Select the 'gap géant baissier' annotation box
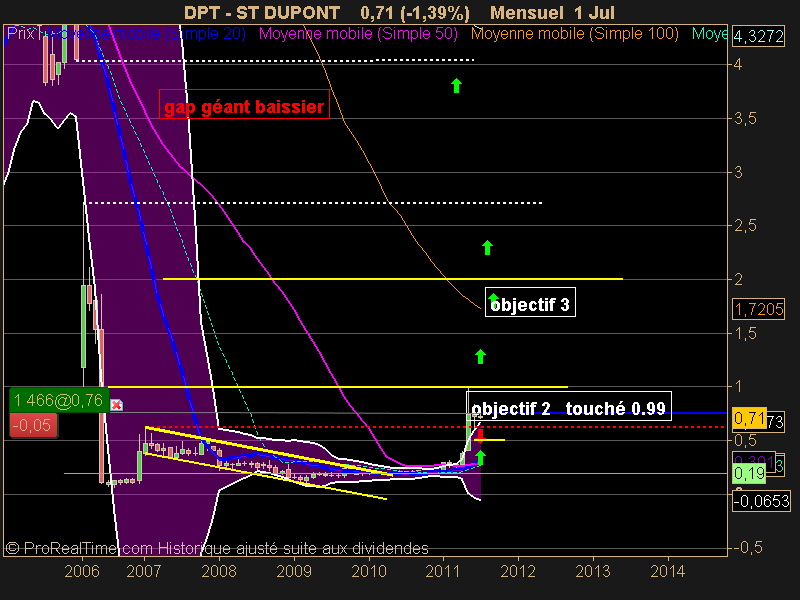Viewport: 800px width, 600px height. (244, 105)
